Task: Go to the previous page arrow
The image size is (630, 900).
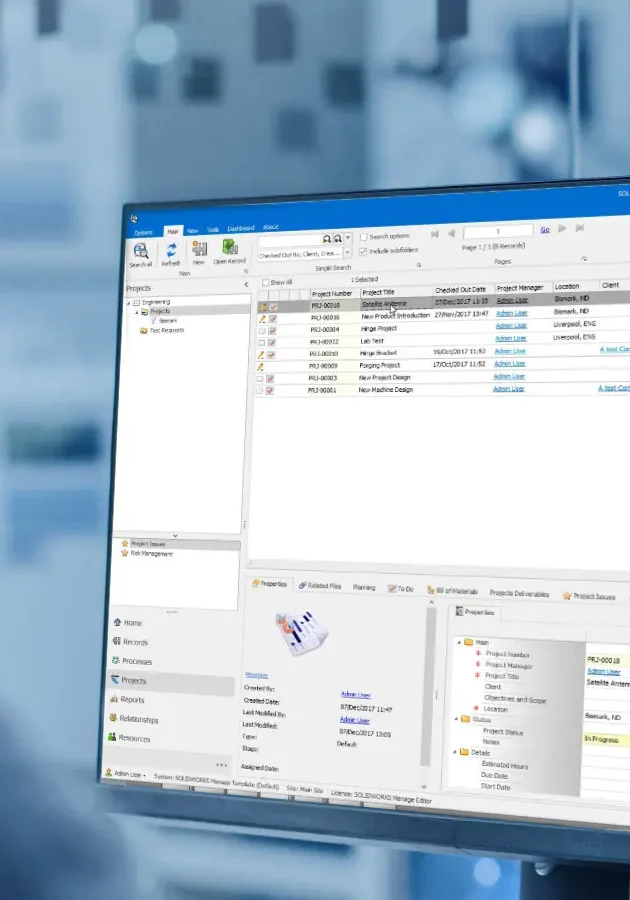Action: (x=451, y=233)
